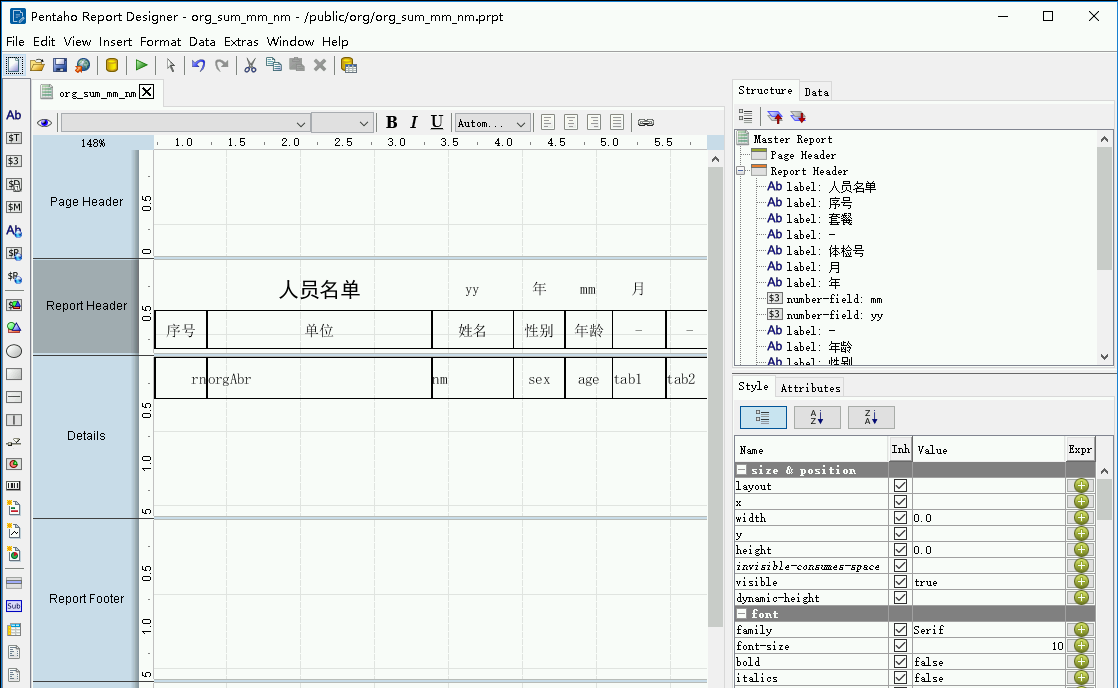This screenshot has height=688, width=1118.
Task: Open the Extras menu
Action: [x=241, y=41]
